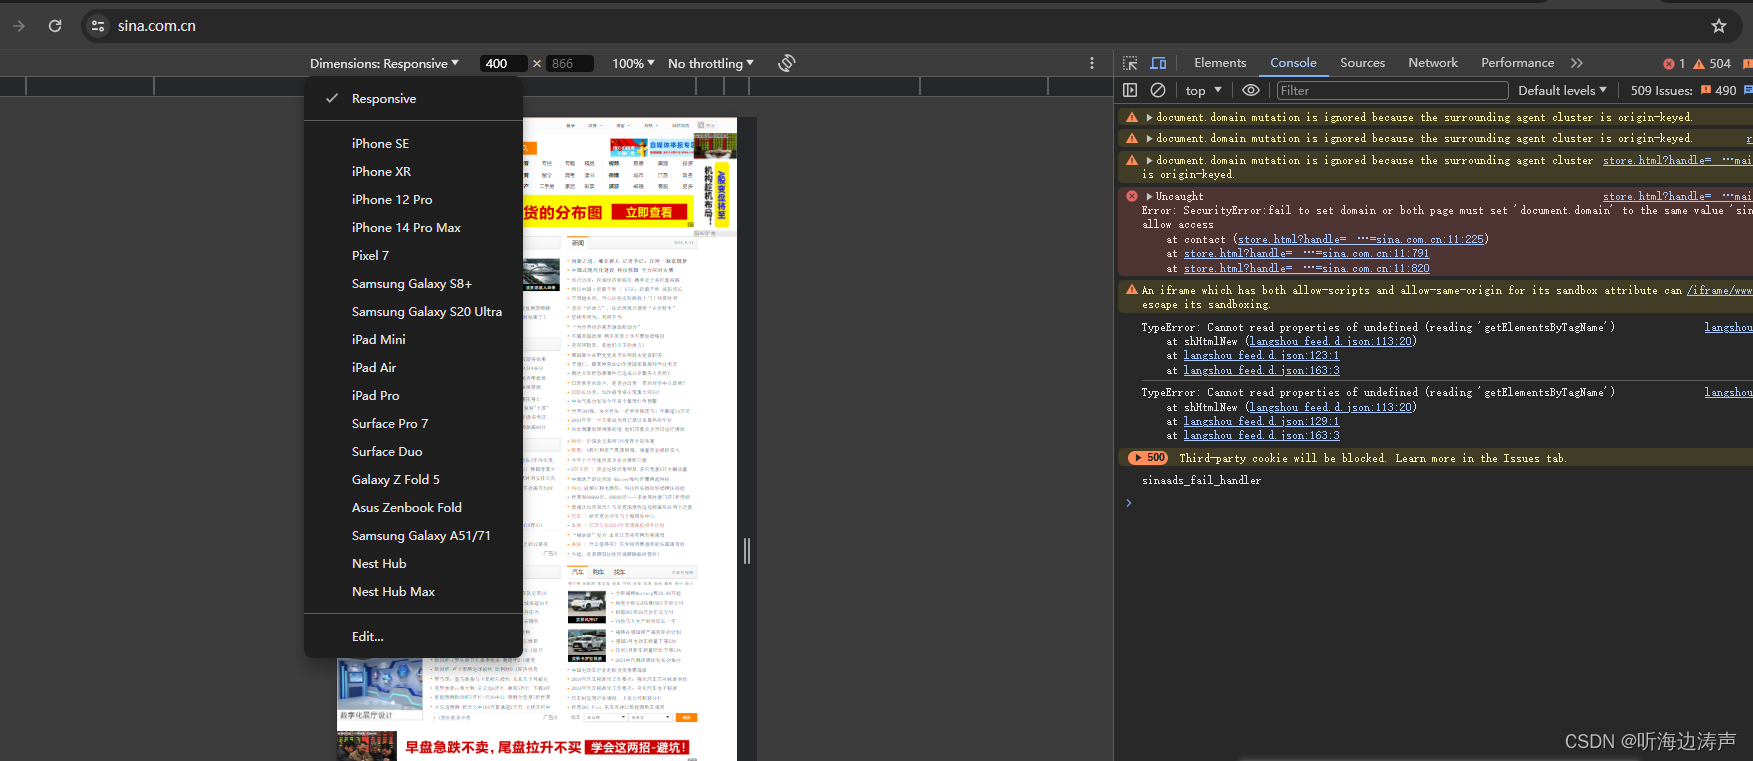Click the car thumbnail in 汽车 section
Screen dimensions: 1753x761
(587, 607)
